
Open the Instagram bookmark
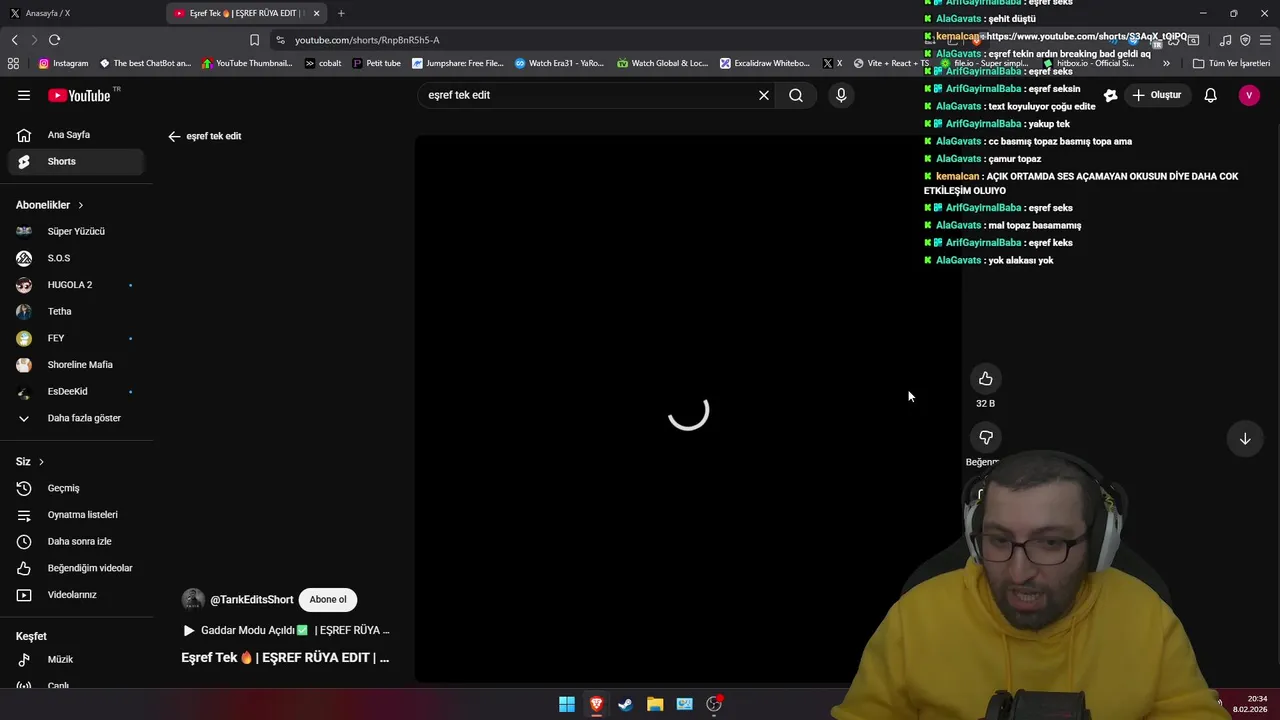pos(63,63)
